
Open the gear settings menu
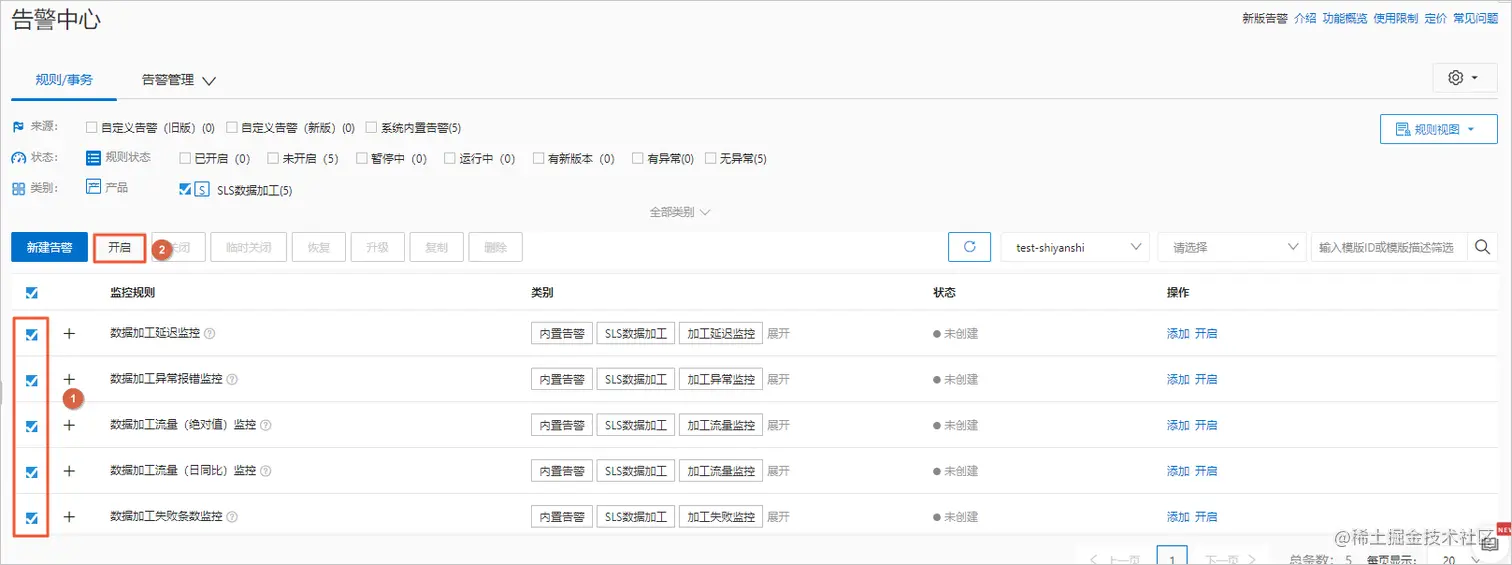(1465, 78)
